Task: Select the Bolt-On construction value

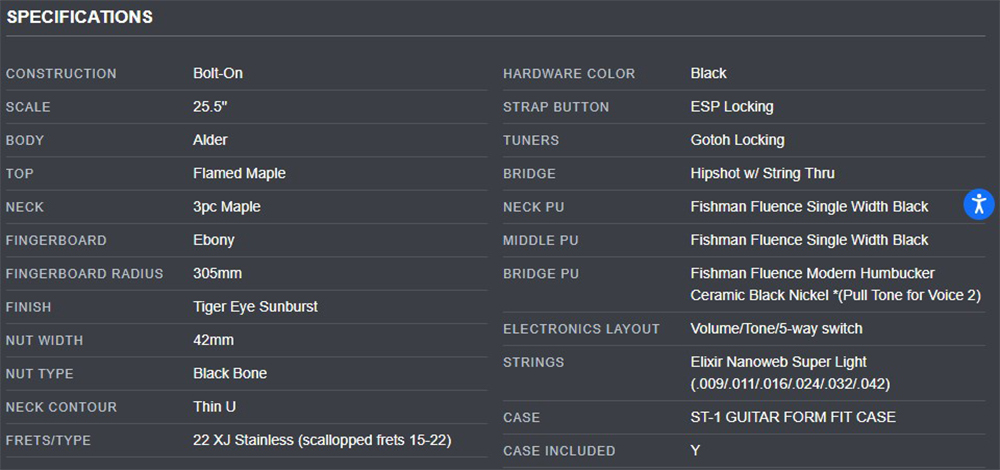Action: 218,73
